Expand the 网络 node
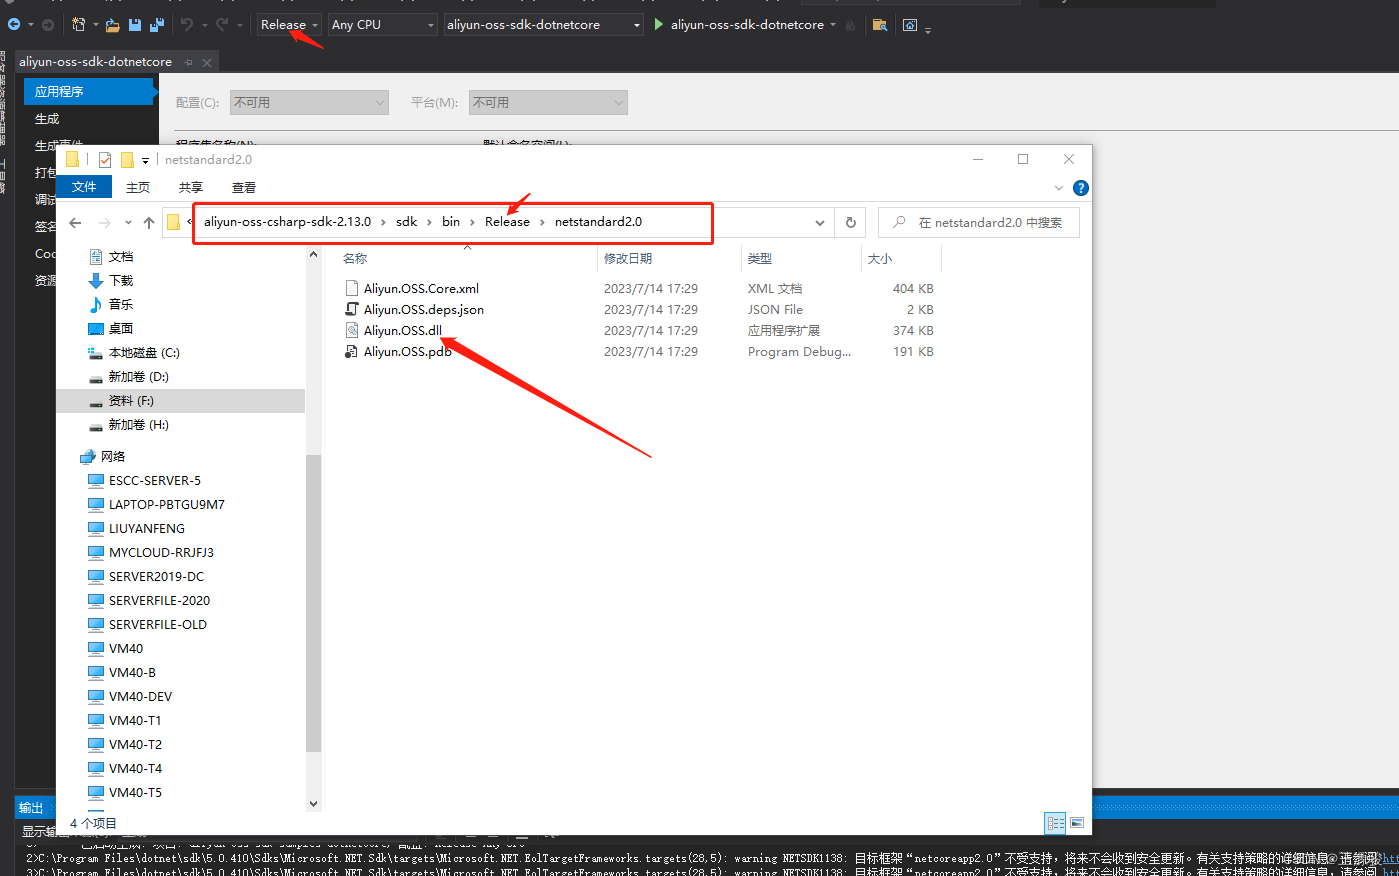Image resolution: width=1399 pixels, height=876 pixels. click(x=112, y=456)
